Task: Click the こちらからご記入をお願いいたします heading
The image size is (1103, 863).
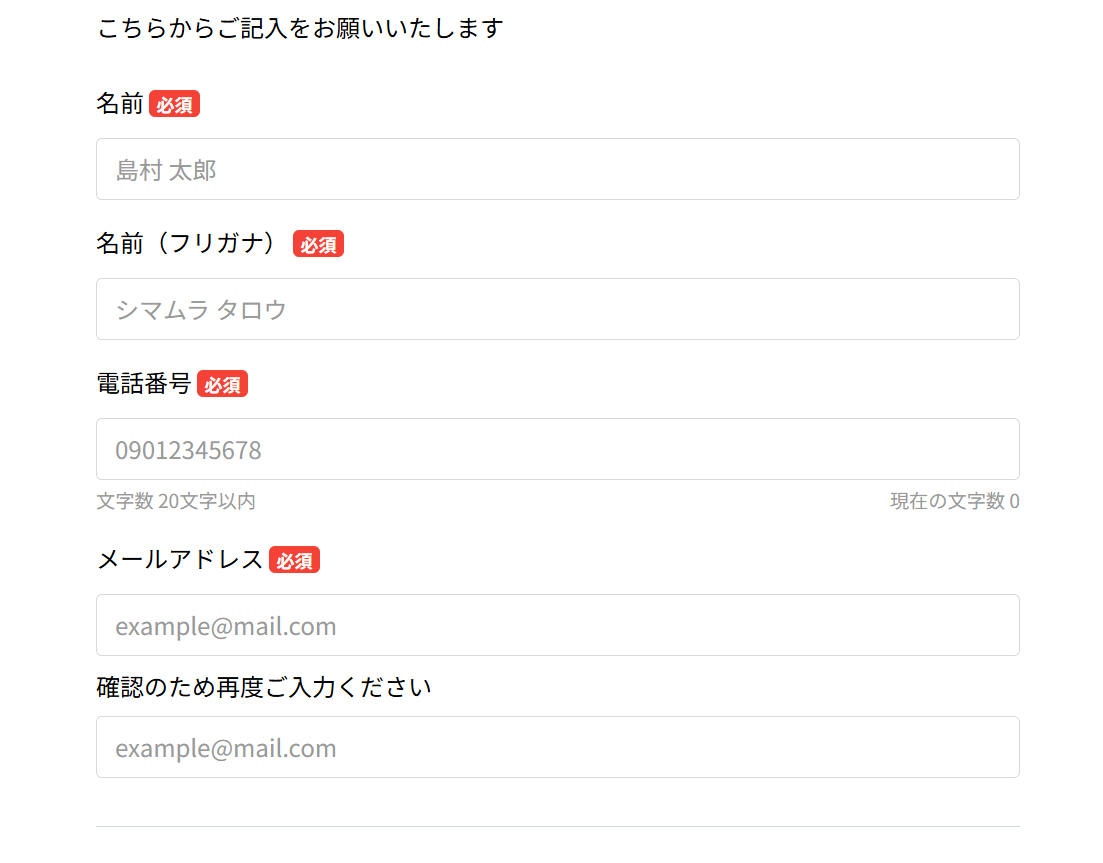Action: [x=300, y=28]
